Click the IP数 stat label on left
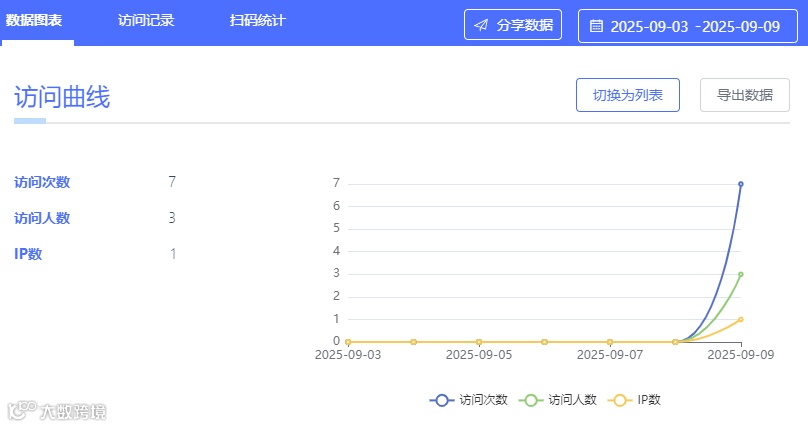The width and height of the screenshot is (808, 427). click(28, 254)
